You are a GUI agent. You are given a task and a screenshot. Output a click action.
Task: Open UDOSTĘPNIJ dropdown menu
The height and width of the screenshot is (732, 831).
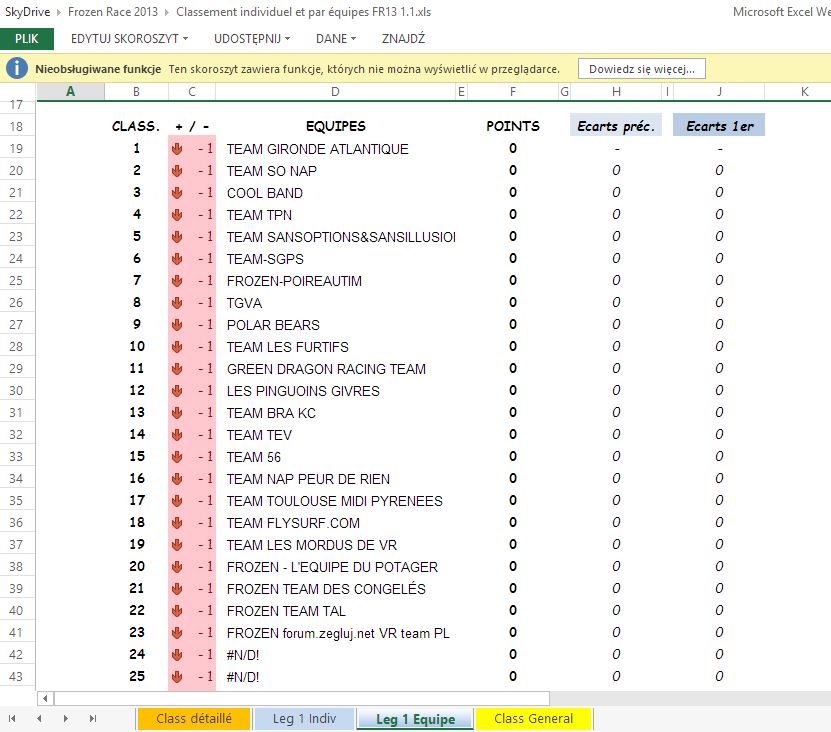[x=252, y=39]
